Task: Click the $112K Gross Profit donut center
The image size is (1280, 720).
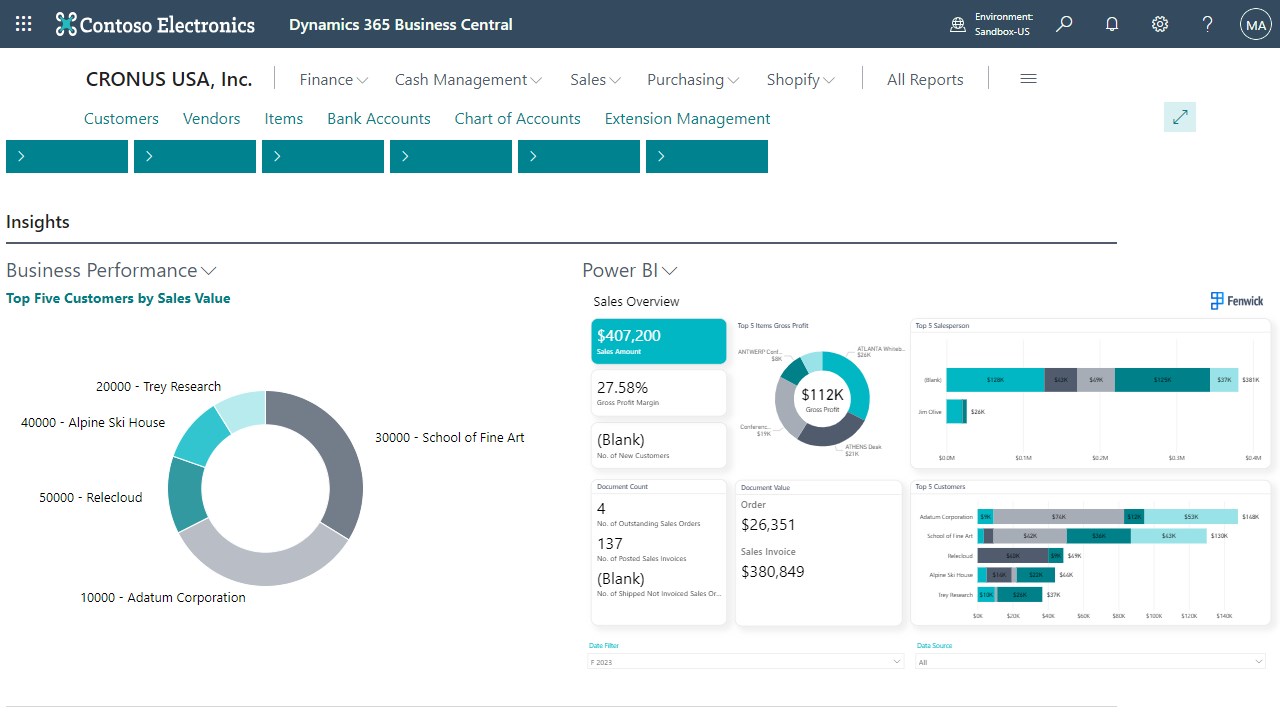Action: point(822,398)
